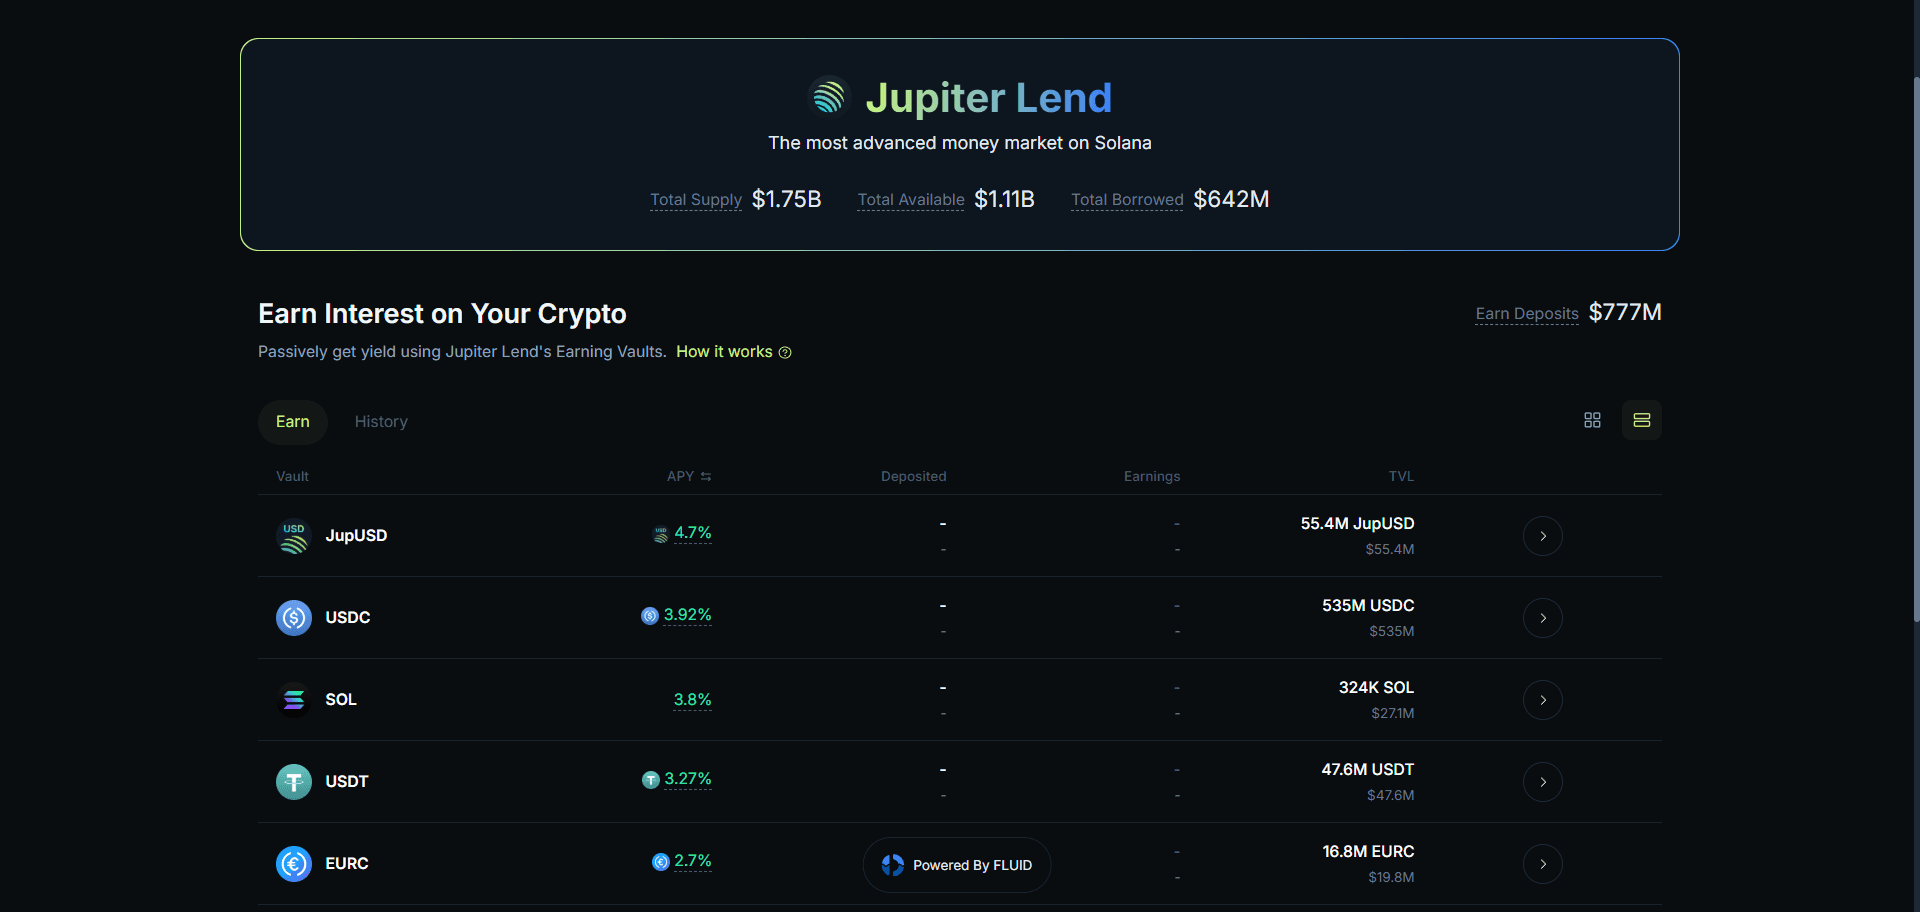Click the 3.8% APY value for SOL

tap(693, 700)
